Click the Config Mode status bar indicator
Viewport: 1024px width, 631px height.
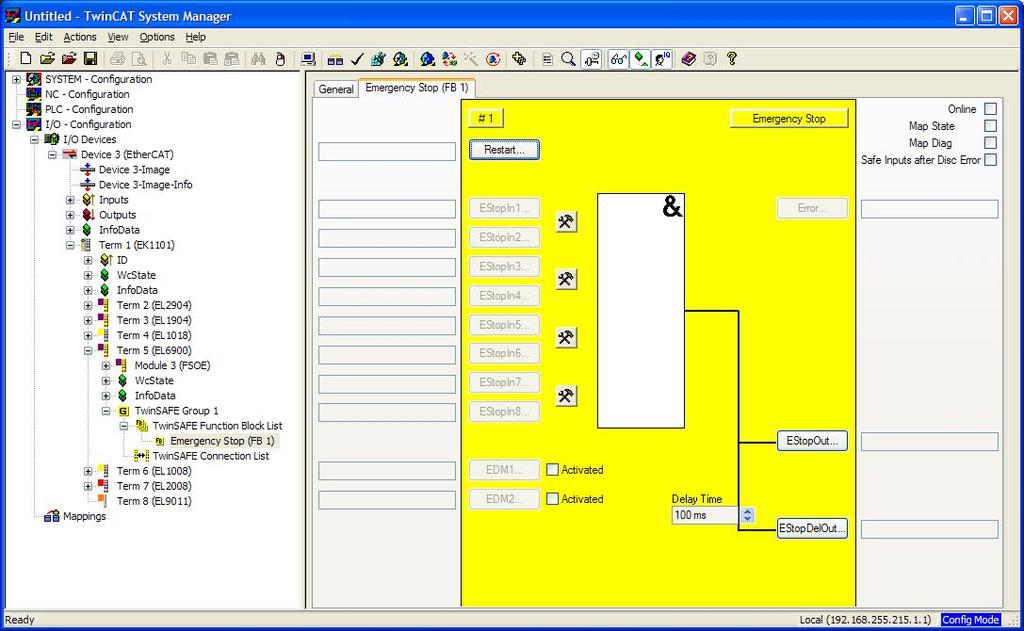pos(970,619)
